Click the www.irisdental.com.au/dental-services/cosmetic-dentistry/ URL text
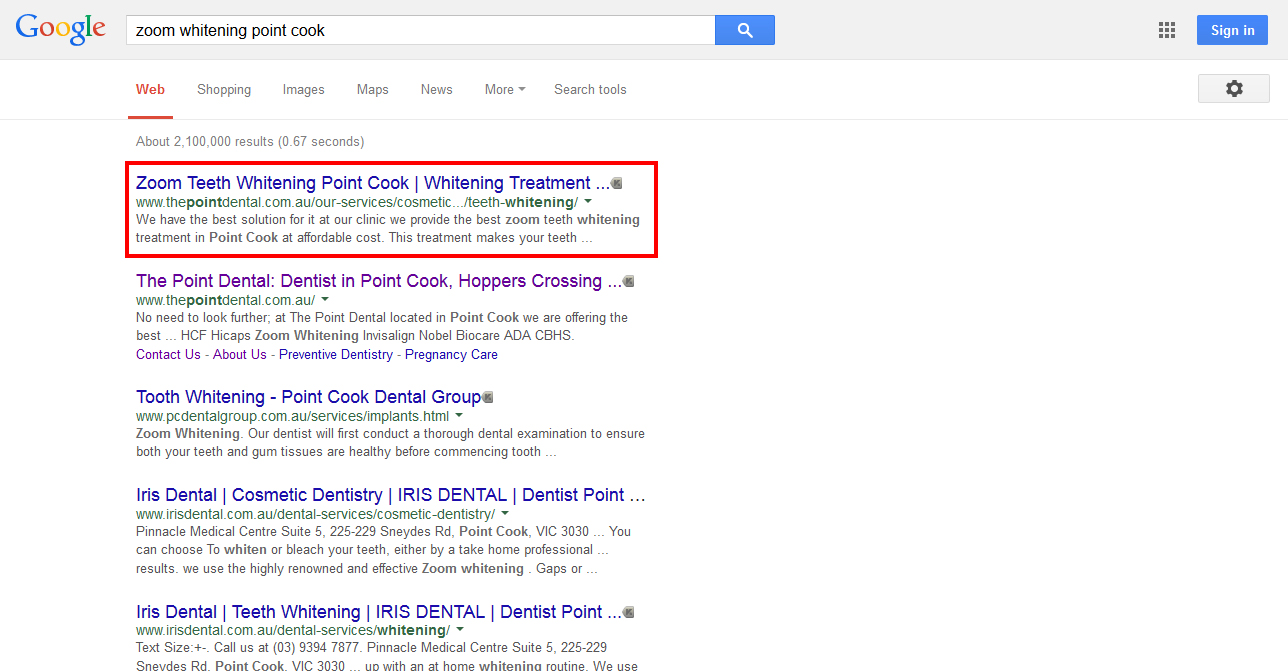 (x=315, y=513)
